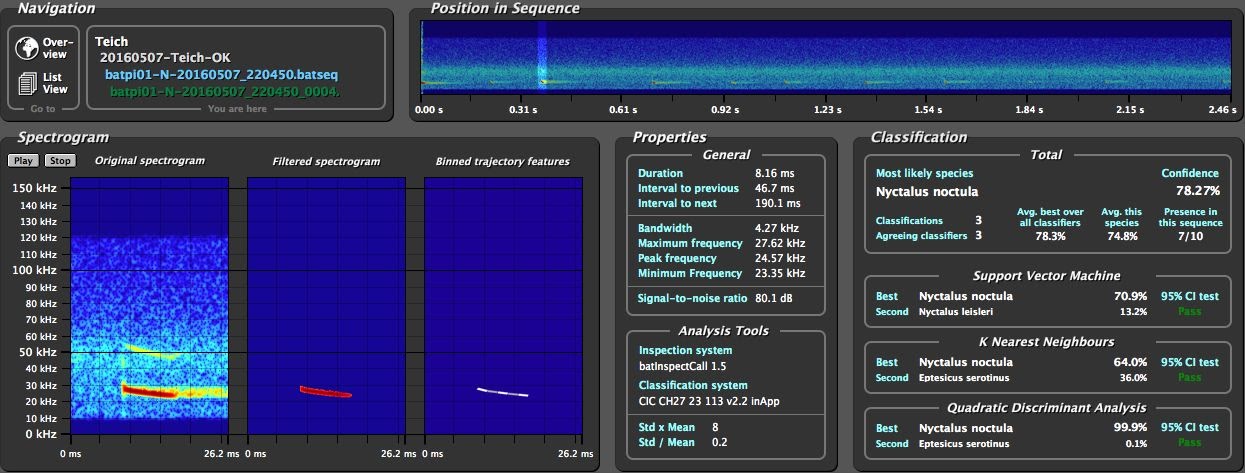Select the green batpi01 _0004 call entry
This screenshot has width=1245, height=473.
[225, 91]
